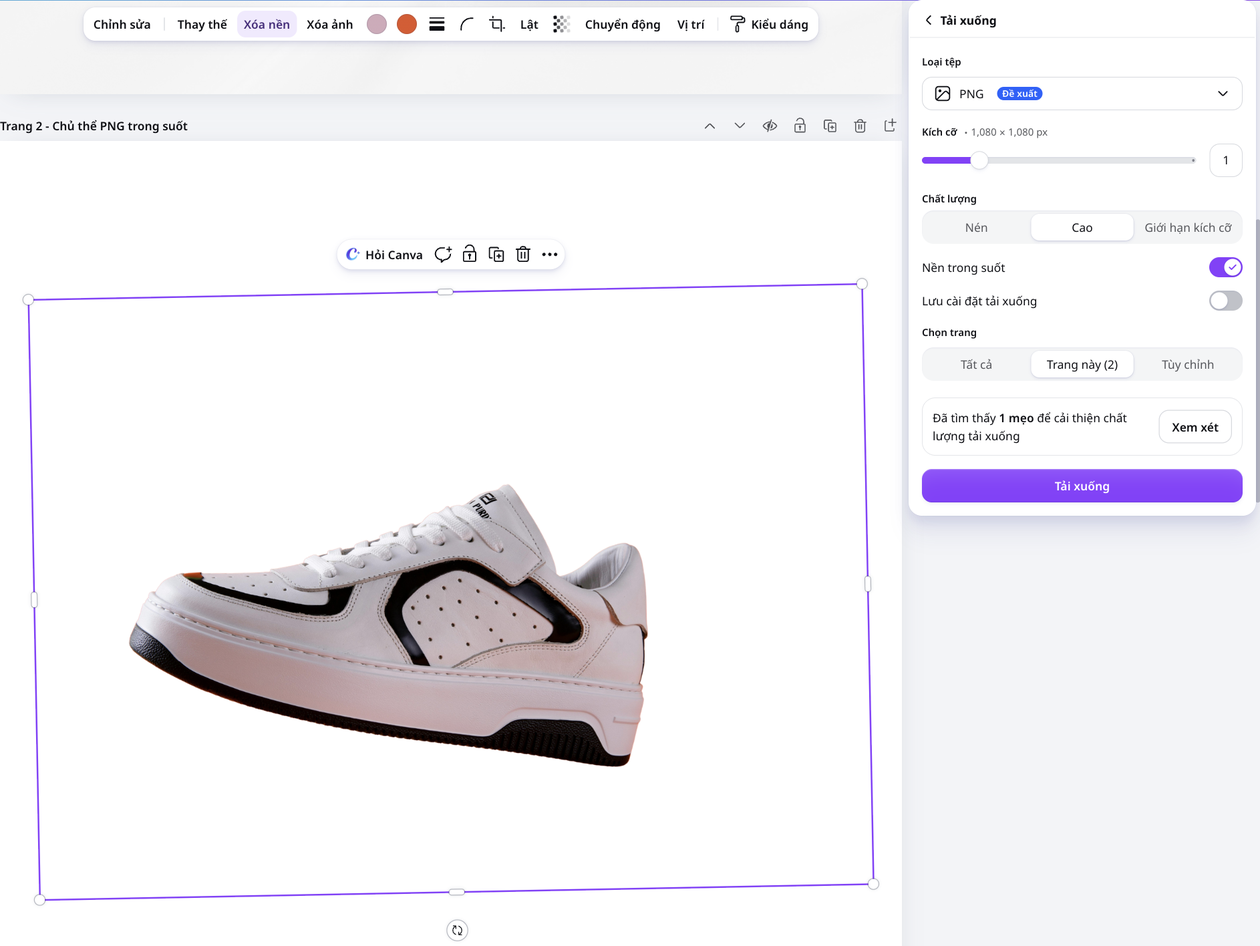This screenshot has width=1260, height=946.
Task: Select the Tất cả pages tab
Action: 976,364
